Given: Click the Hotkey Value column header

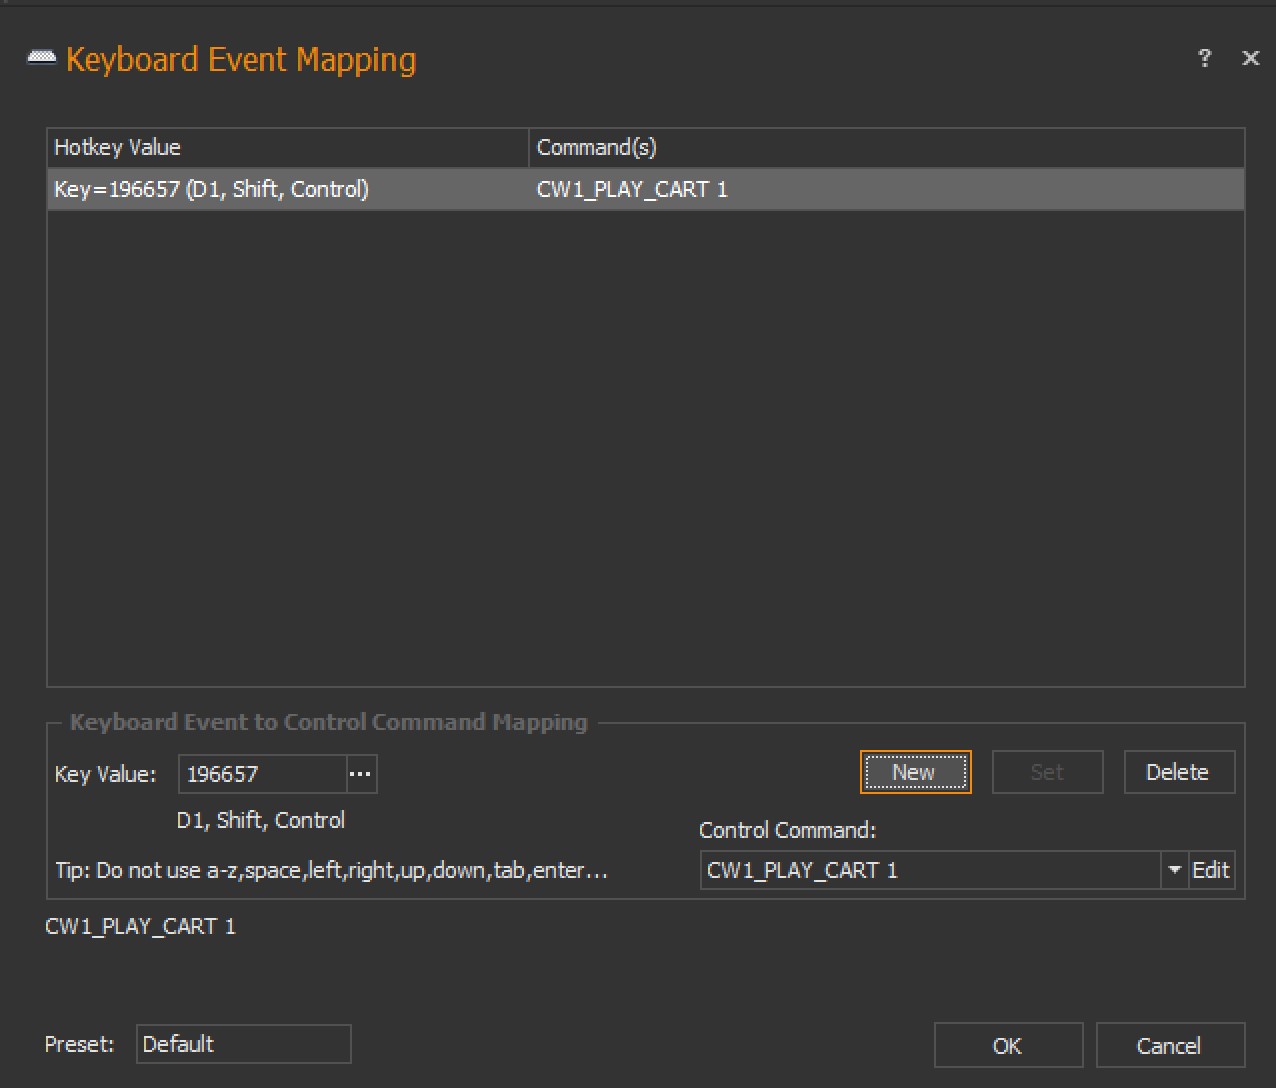Looking at the screenshot, I should [288, 148].
